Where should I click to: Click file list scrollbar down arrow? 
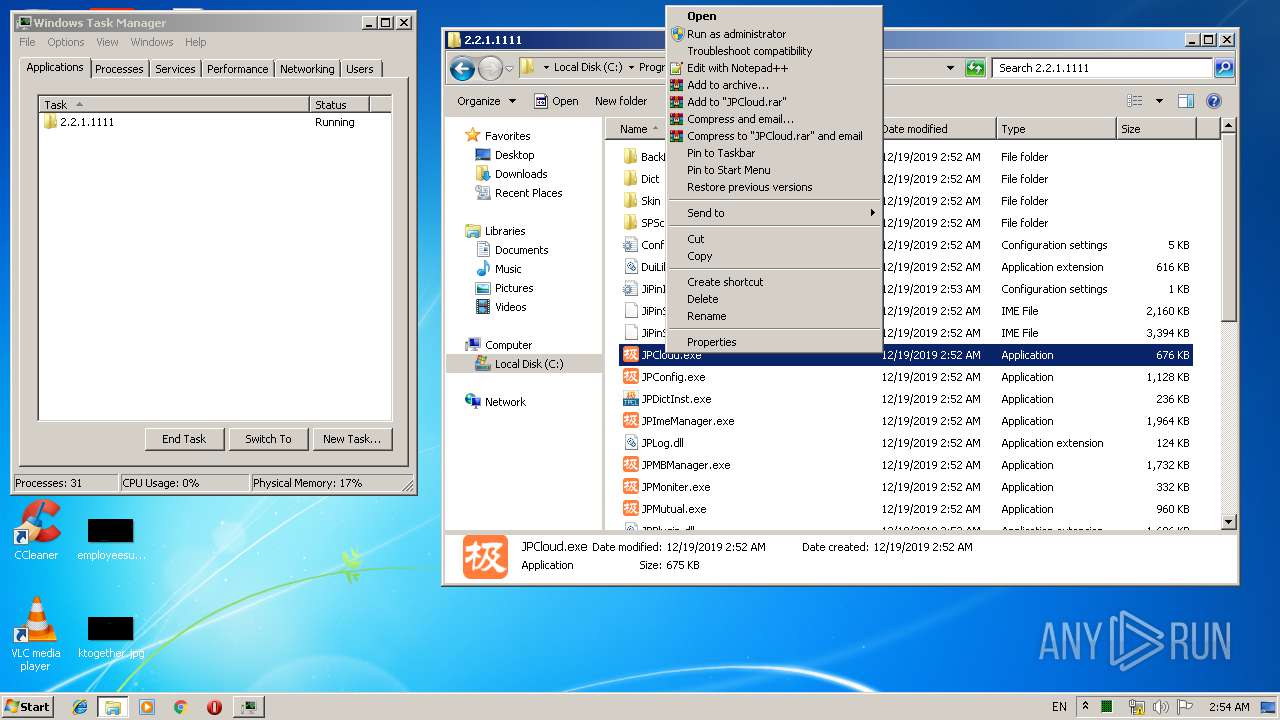(1229, 522)
